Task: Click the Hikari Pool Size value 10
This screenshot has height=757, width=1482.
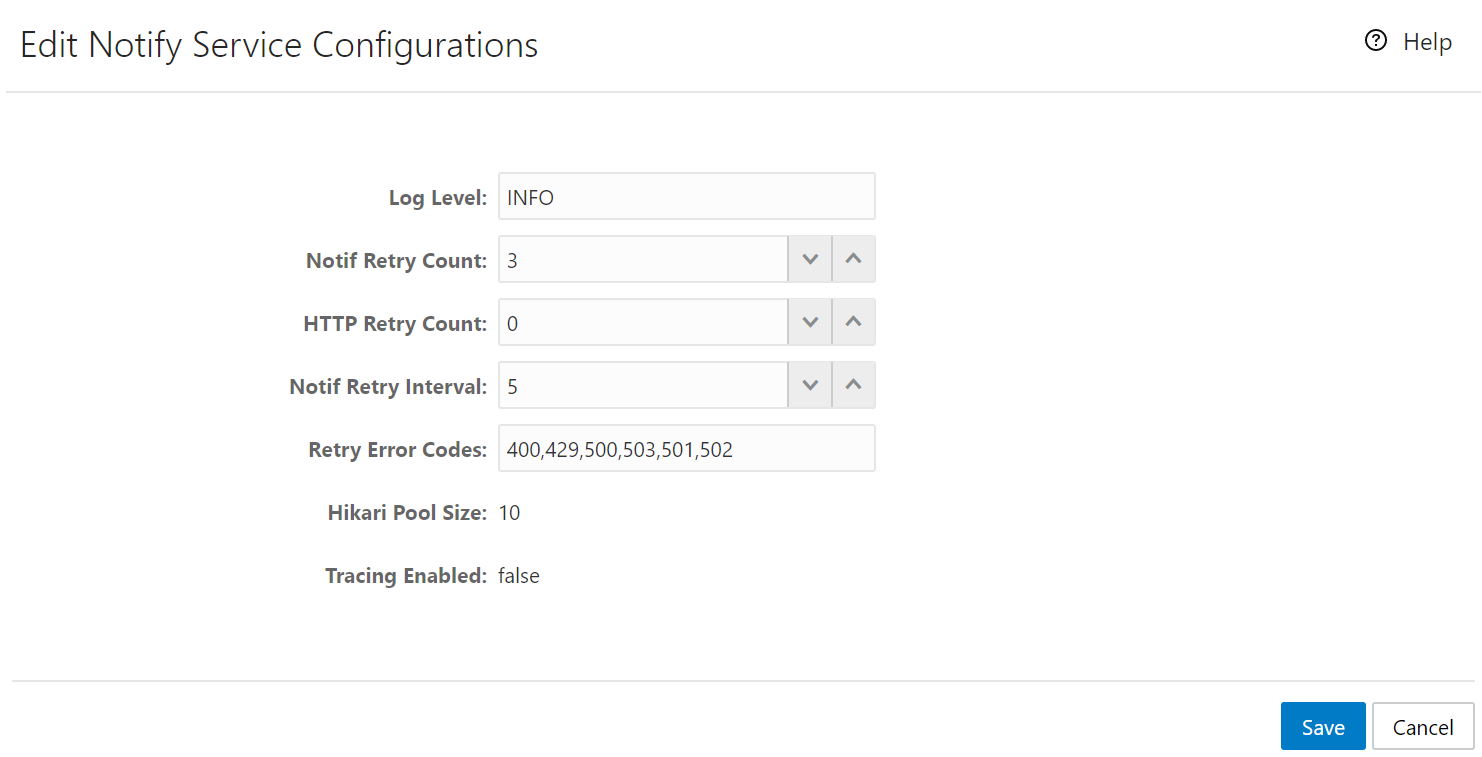Action: tap(509, 513)
